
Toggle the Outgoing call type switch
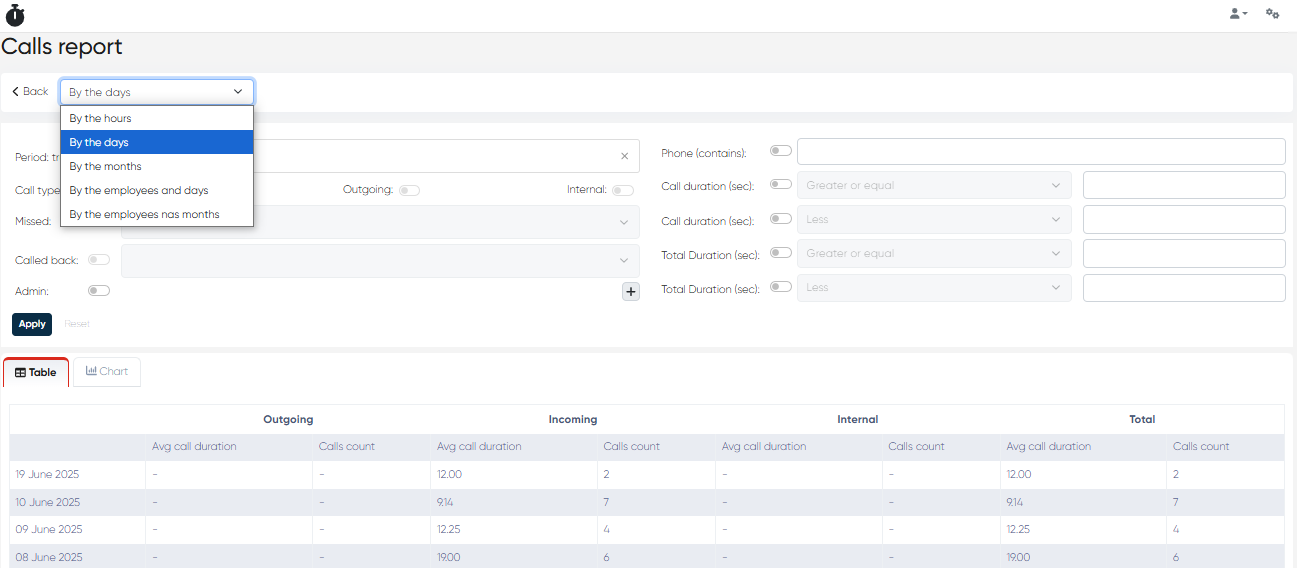[x=409, y=190]
